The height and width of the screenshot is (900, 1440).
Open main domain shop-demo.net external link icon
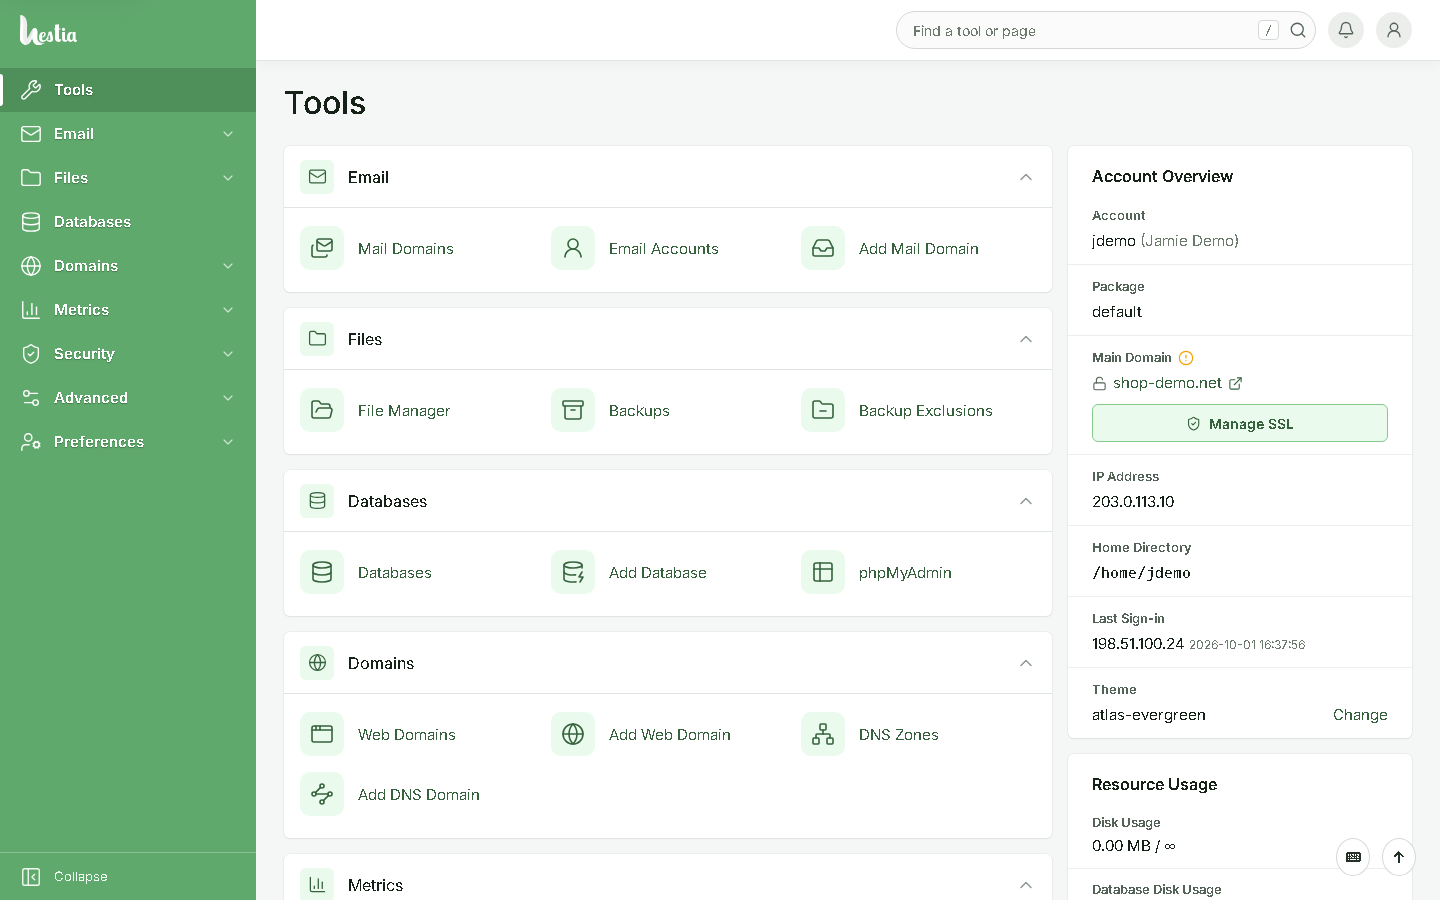click(x=1236, y=383)
